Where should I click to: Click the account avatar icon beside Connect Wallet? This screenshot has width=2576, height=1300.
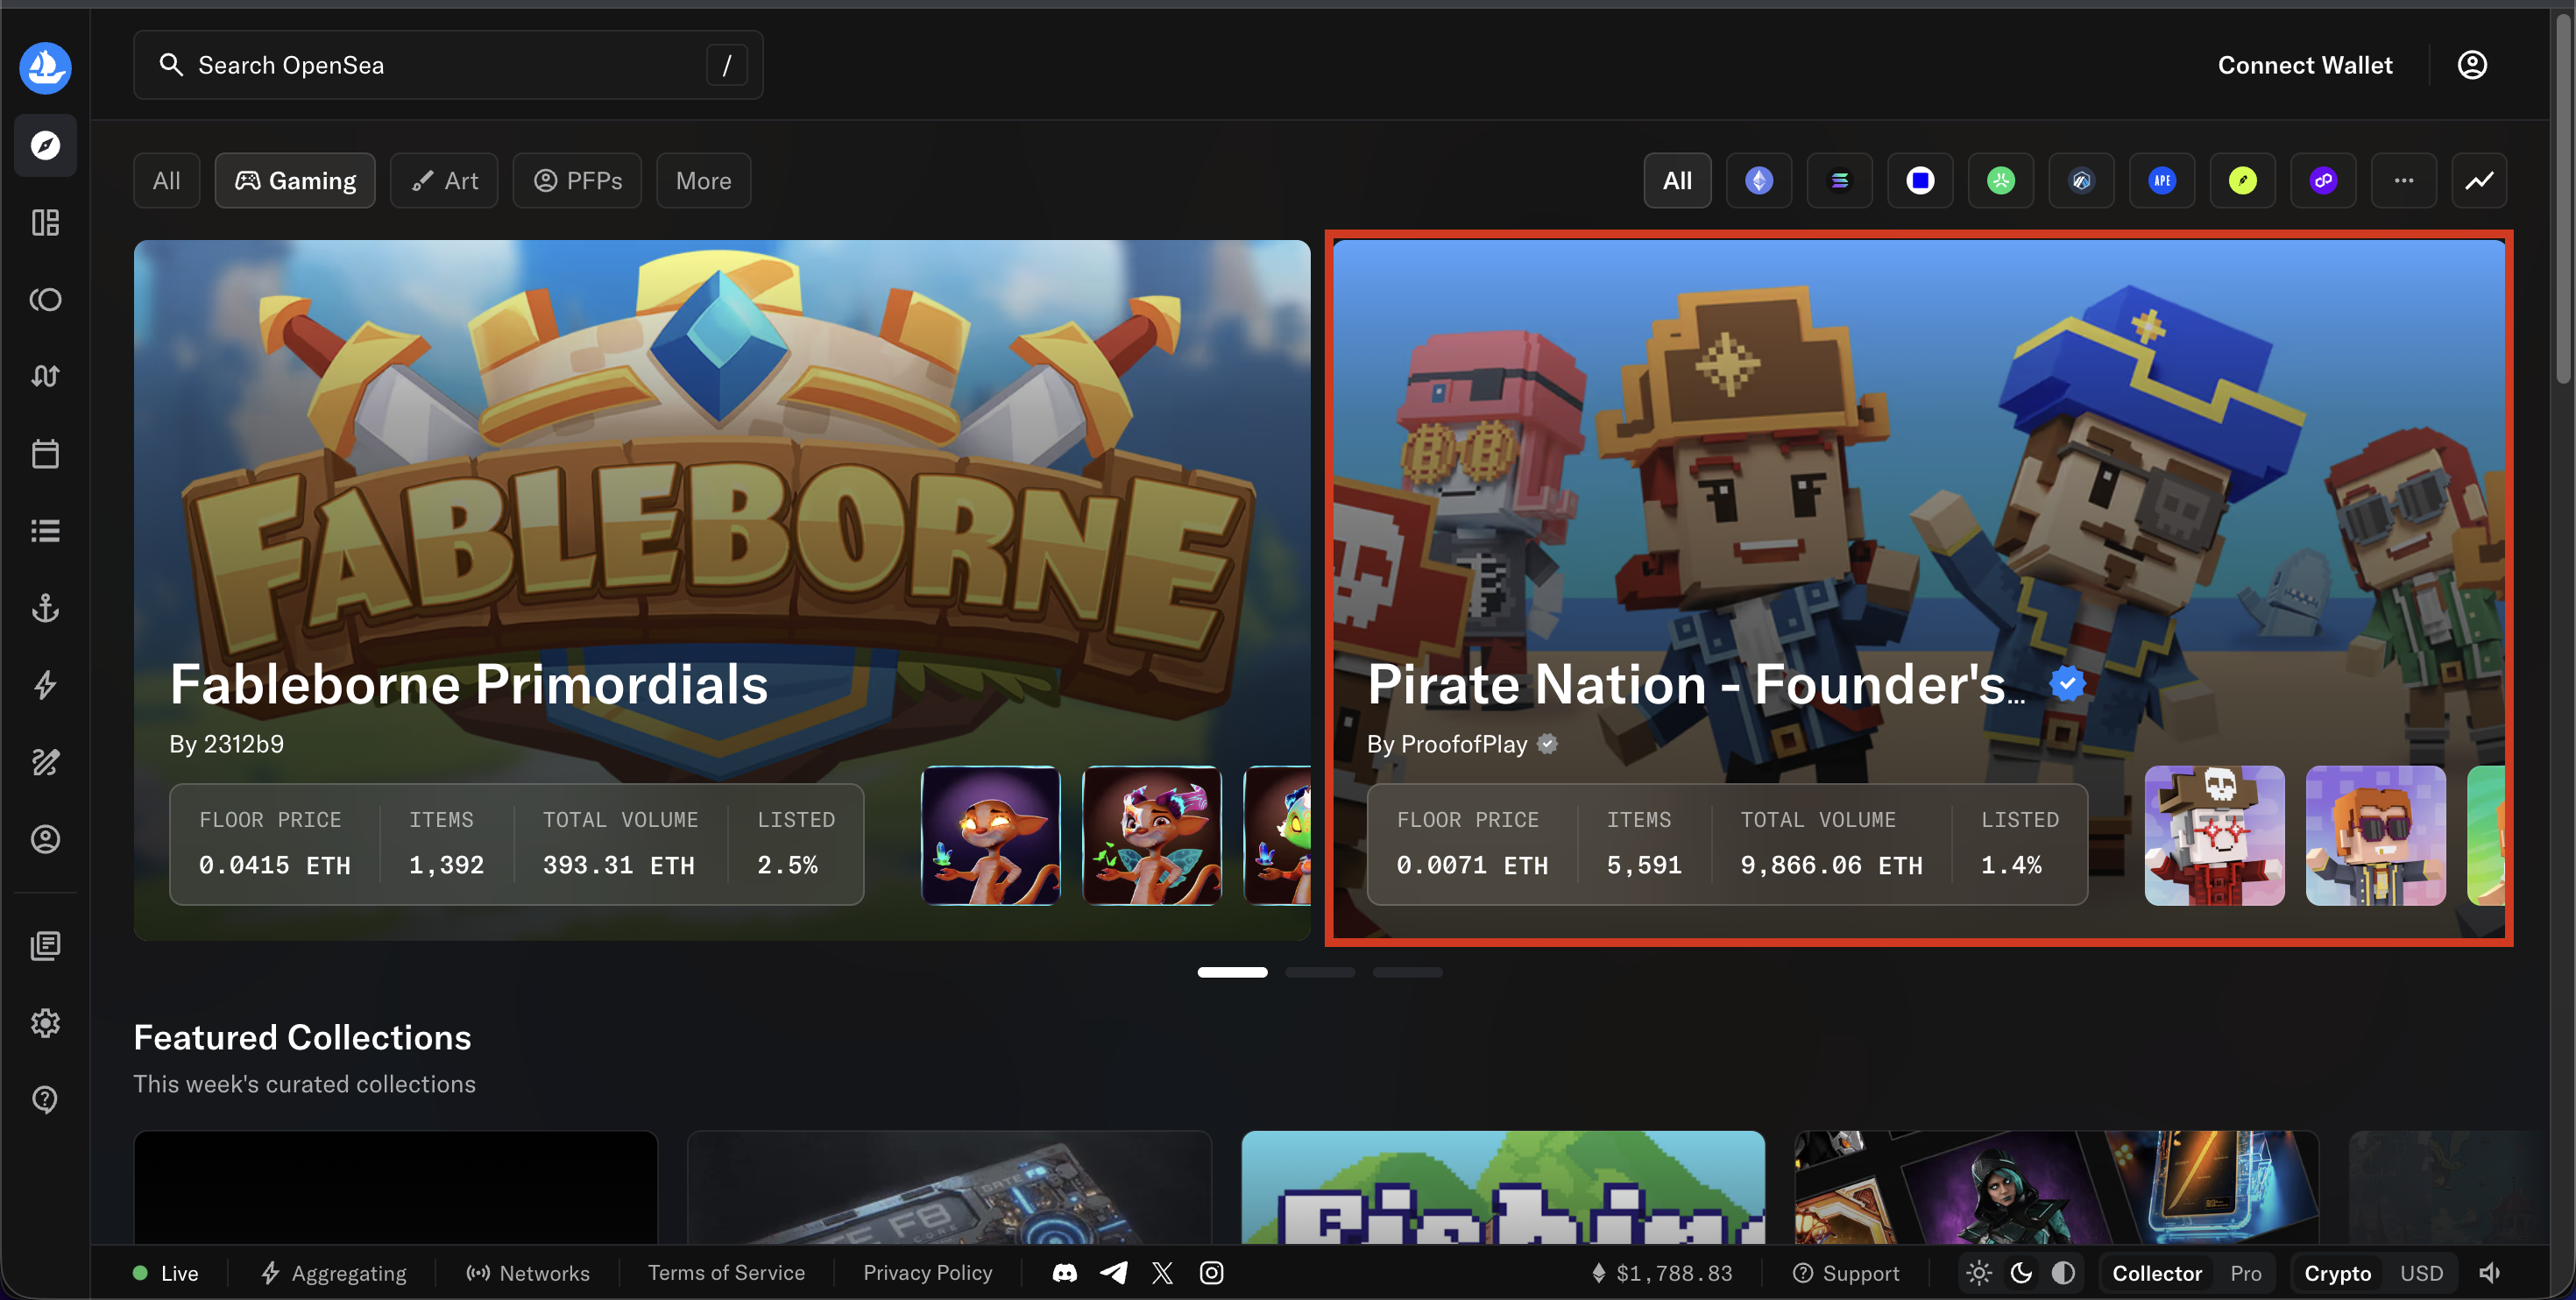pos(2472,65)
